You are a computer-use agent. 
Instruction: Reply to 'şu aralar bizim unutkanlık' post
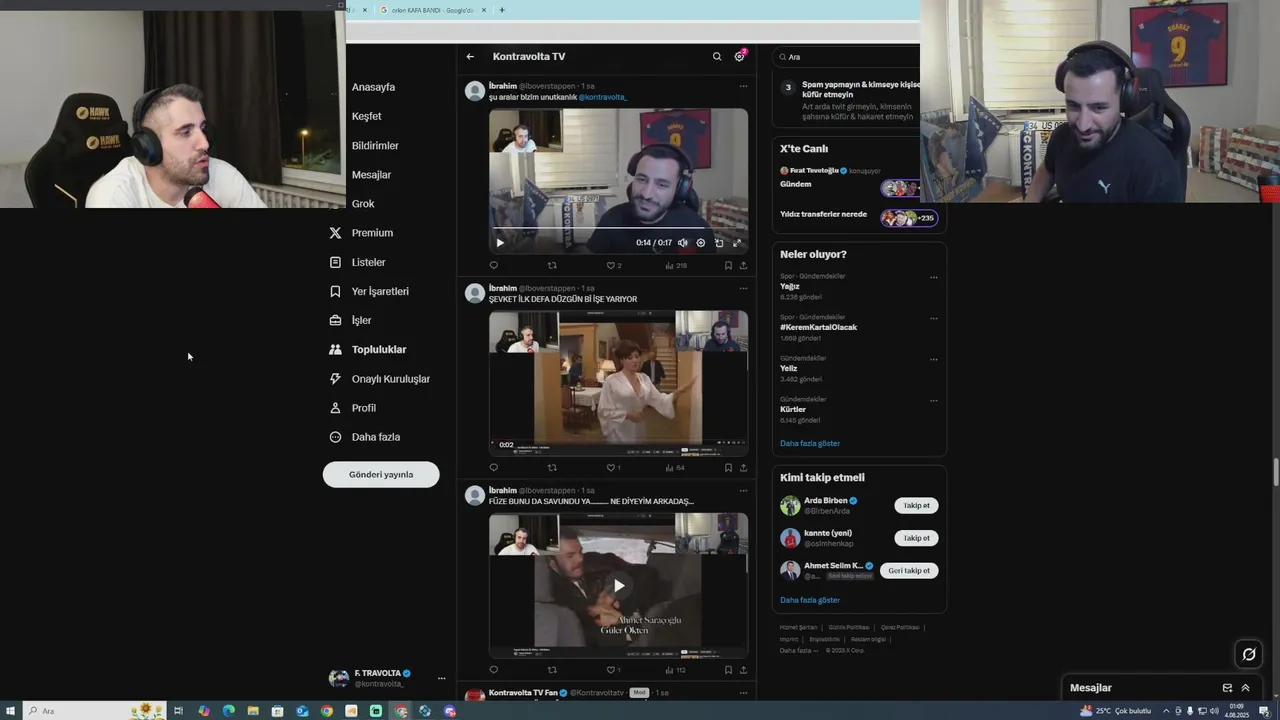494,265
